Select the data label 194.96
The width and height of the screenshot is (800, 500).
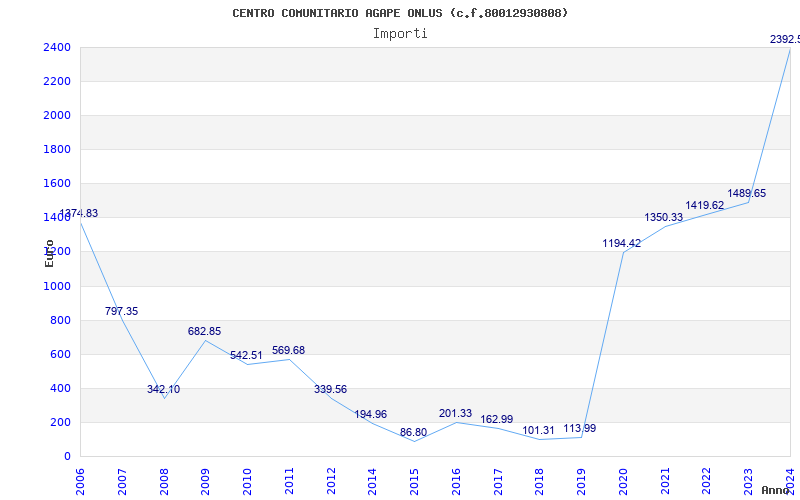click(371, 414)
